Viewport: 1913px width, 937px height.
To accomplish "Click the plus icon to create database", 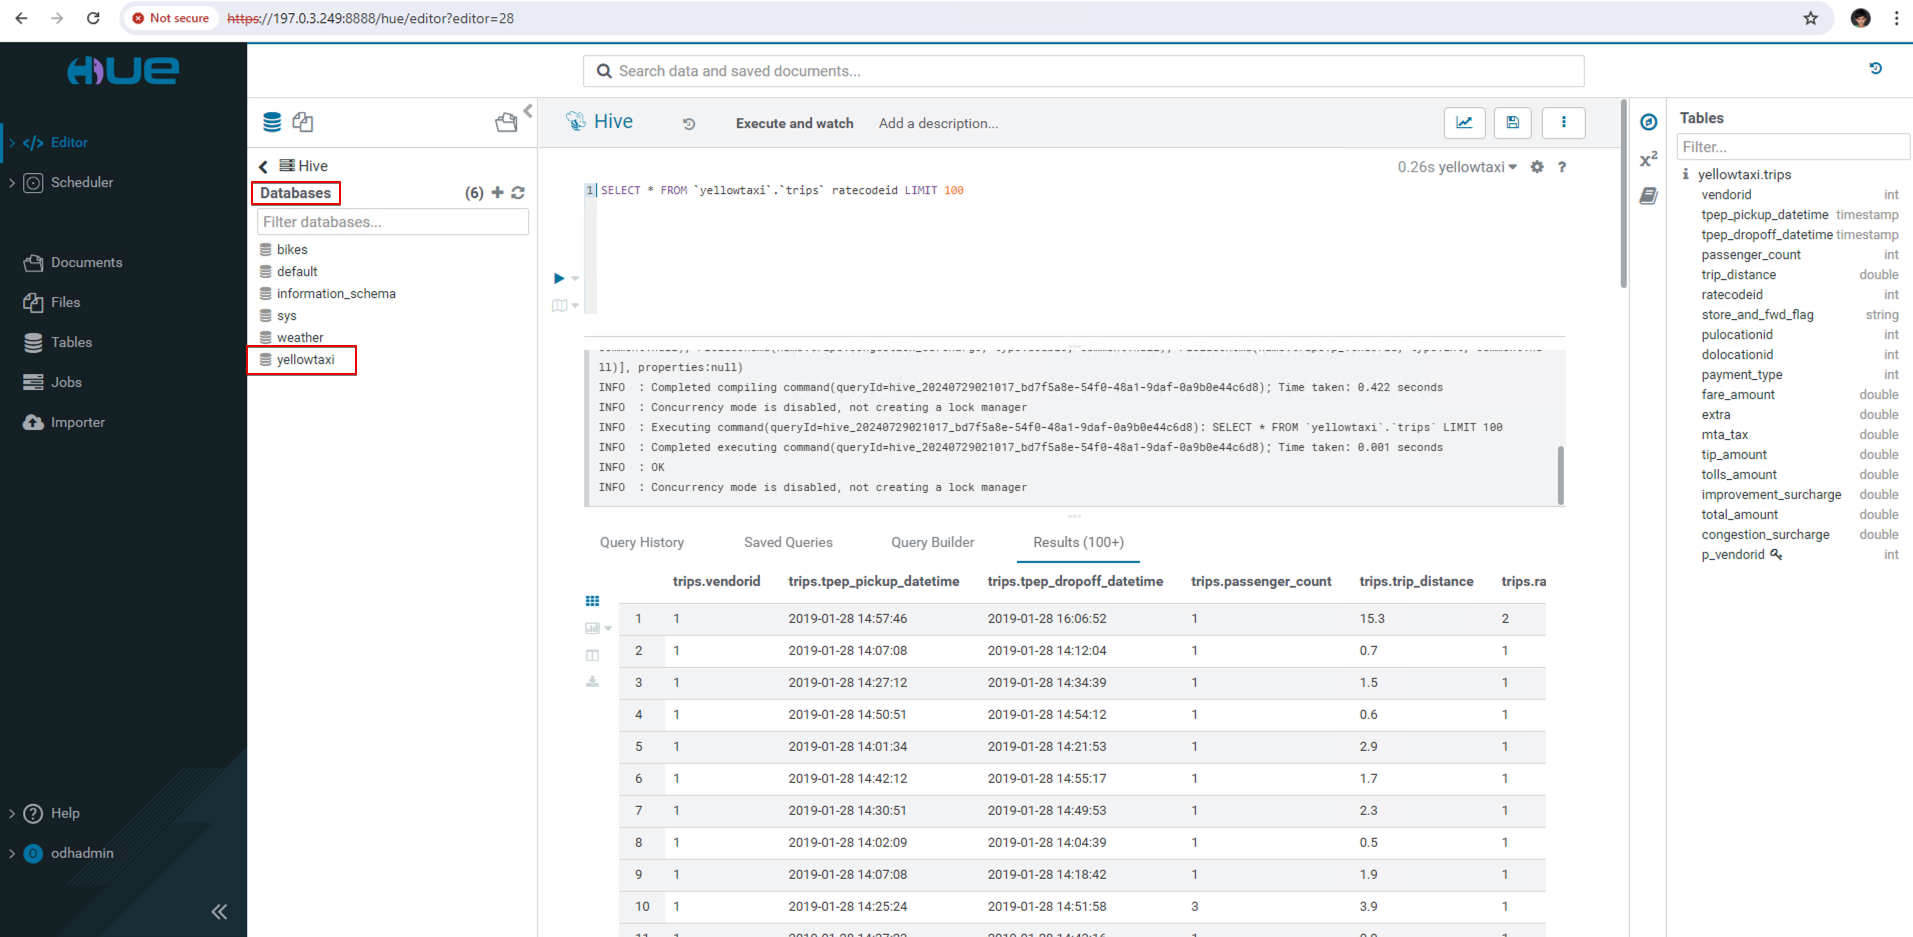I will (497, 193).
